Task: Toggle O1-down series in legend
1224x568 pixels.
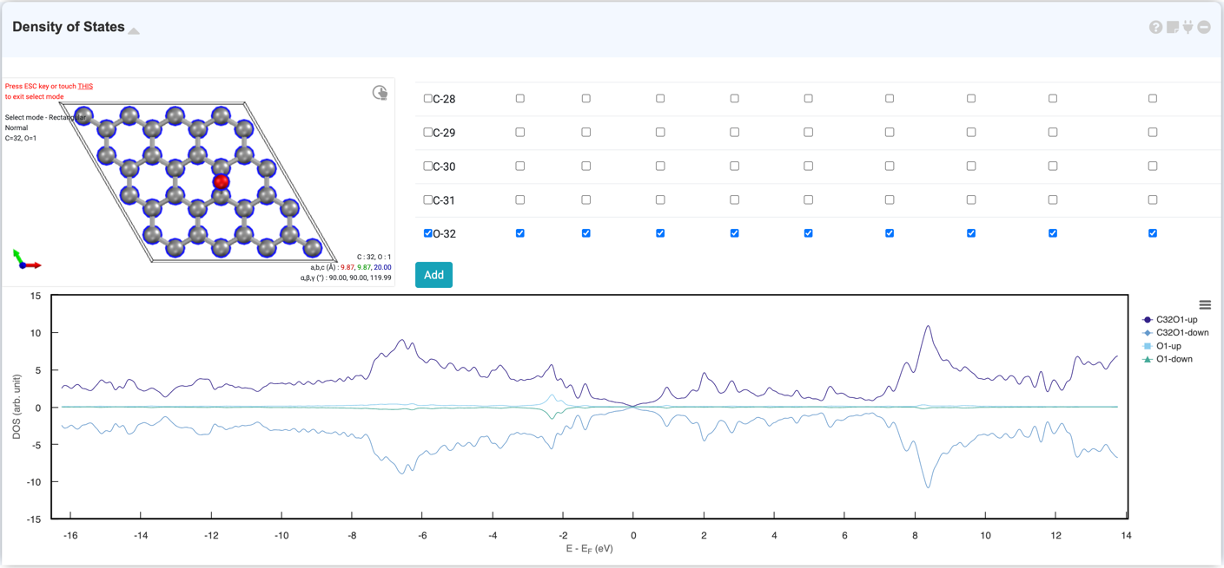Action: (1174, 359)
